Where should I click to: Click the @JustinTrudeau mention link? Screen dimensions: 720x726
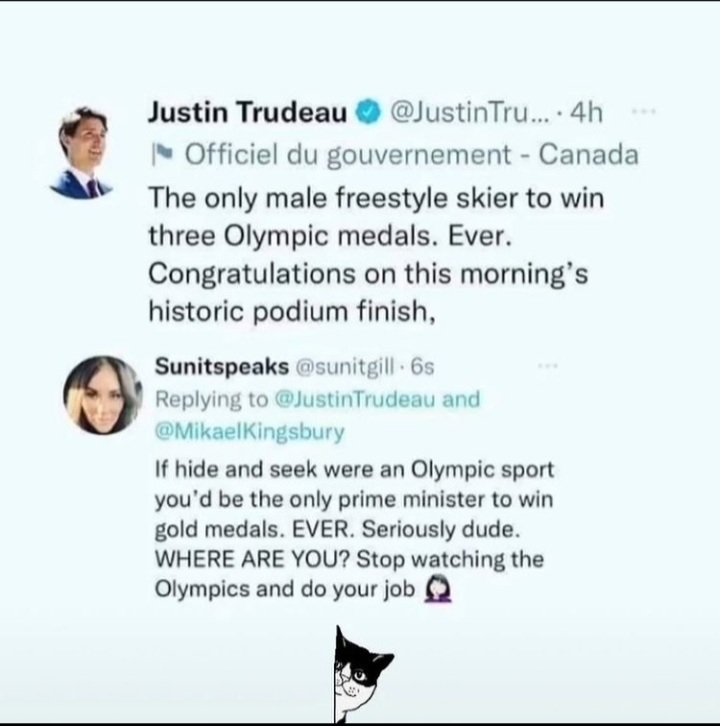[x=355, y=399]
